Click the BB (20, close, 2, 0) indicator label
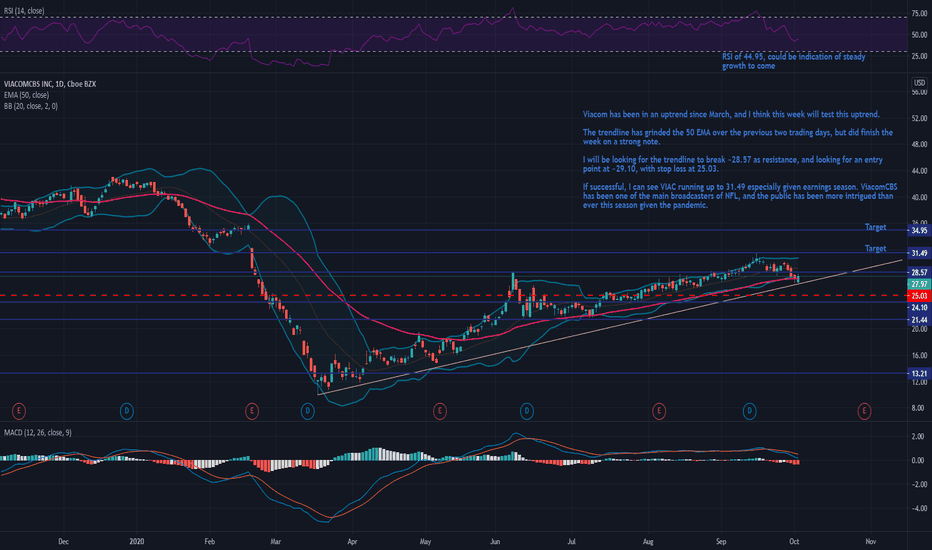 pyautogui.click(x=31, y=106)
